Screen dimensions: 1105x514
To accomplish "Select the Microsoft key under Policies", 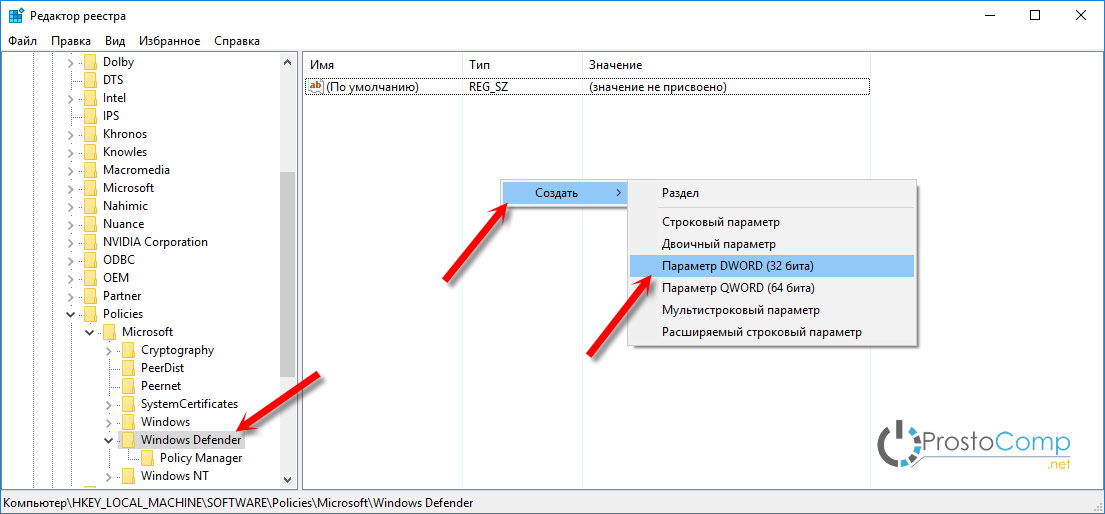I will pyautogui.click(x=147, y=331).
